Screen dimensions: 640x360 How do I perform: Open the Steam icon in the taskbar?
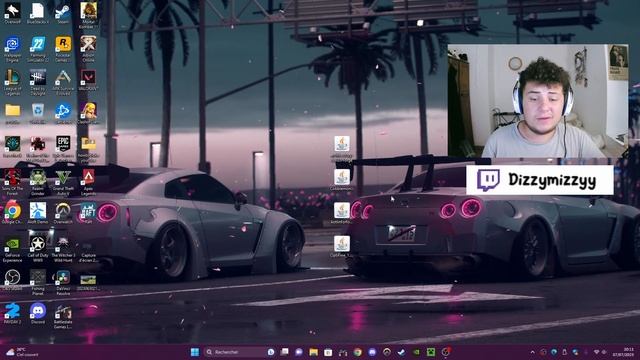pos(401,352)
